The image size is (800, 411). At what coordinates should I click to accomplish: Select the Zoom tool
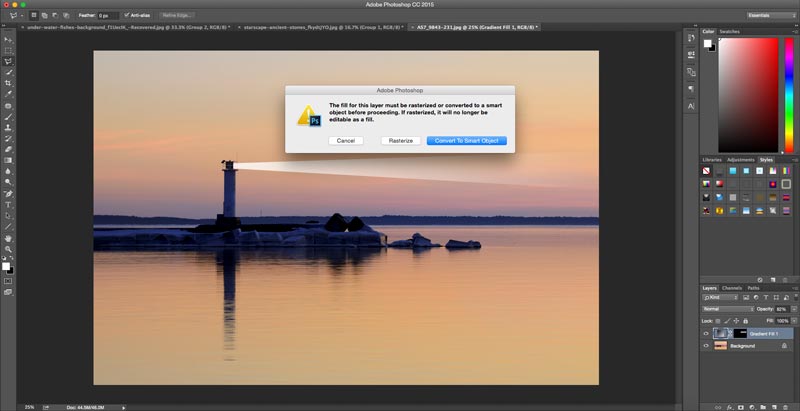click(x=8, y=249)
